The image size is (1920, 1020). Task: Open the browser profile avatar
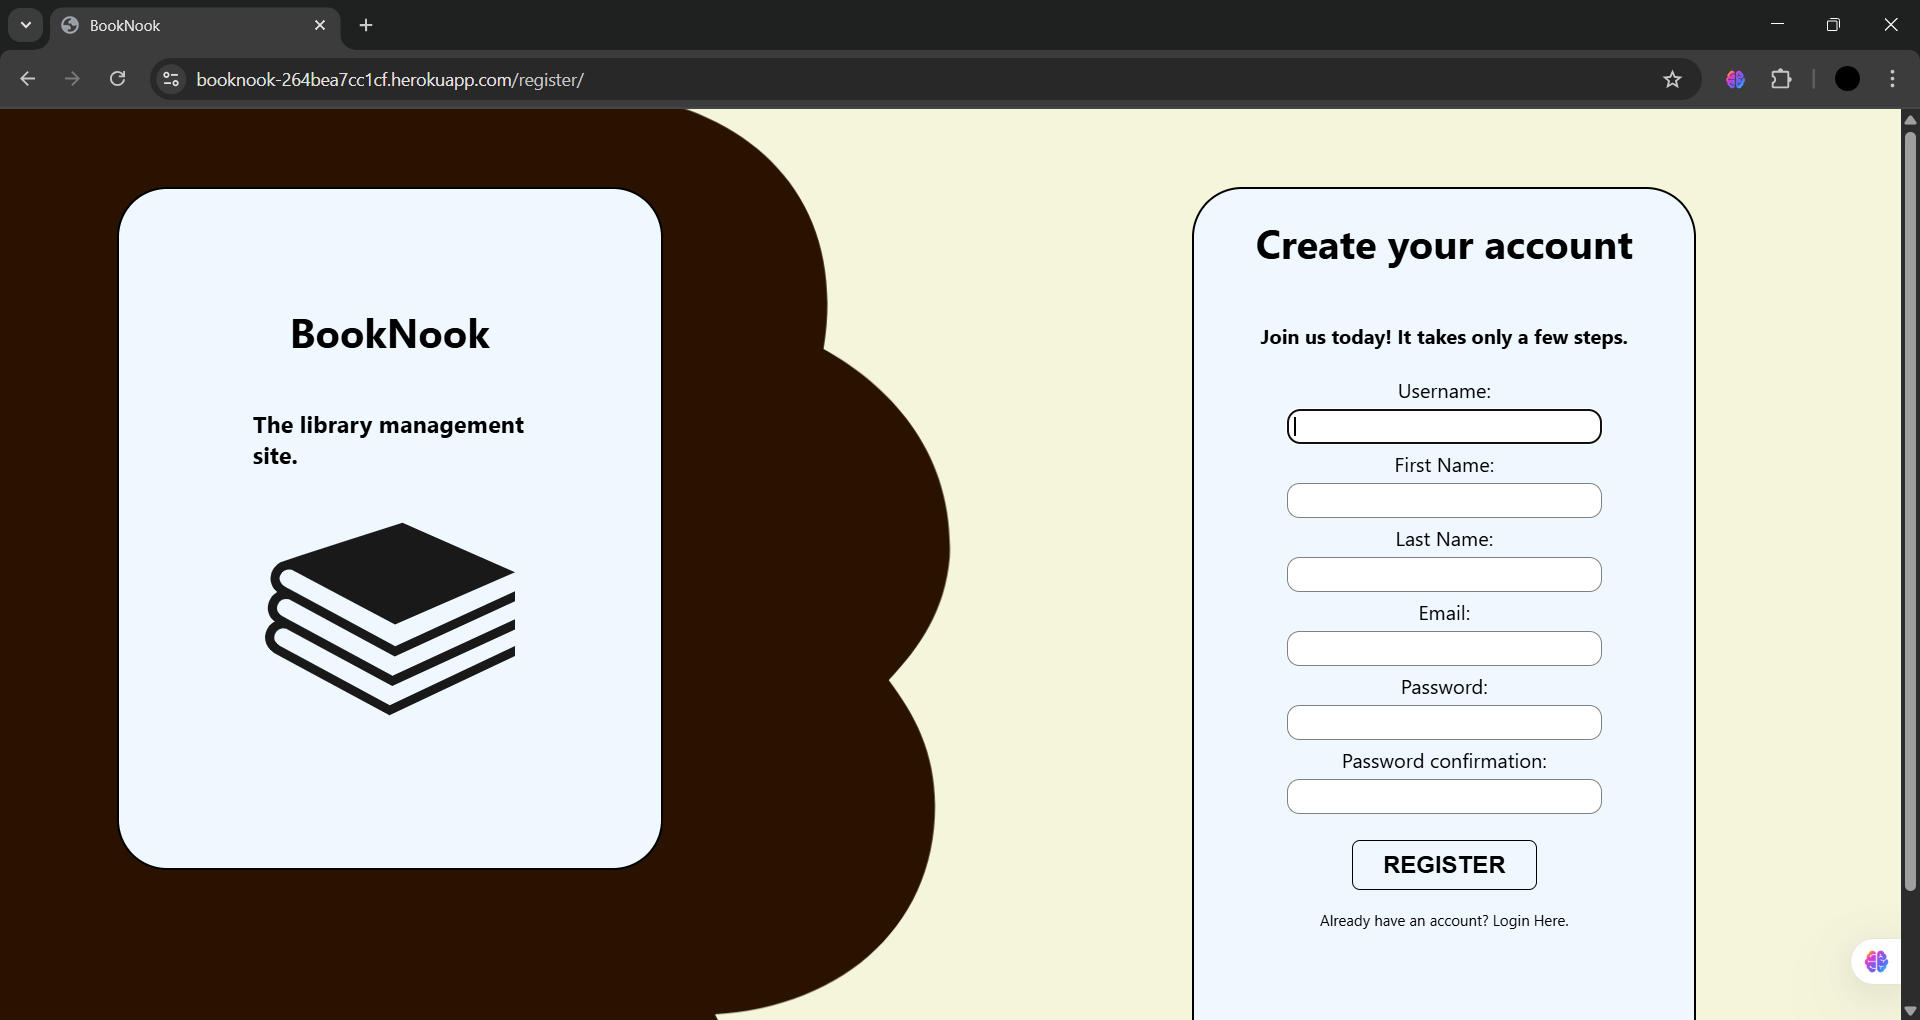click(1847, 80)
